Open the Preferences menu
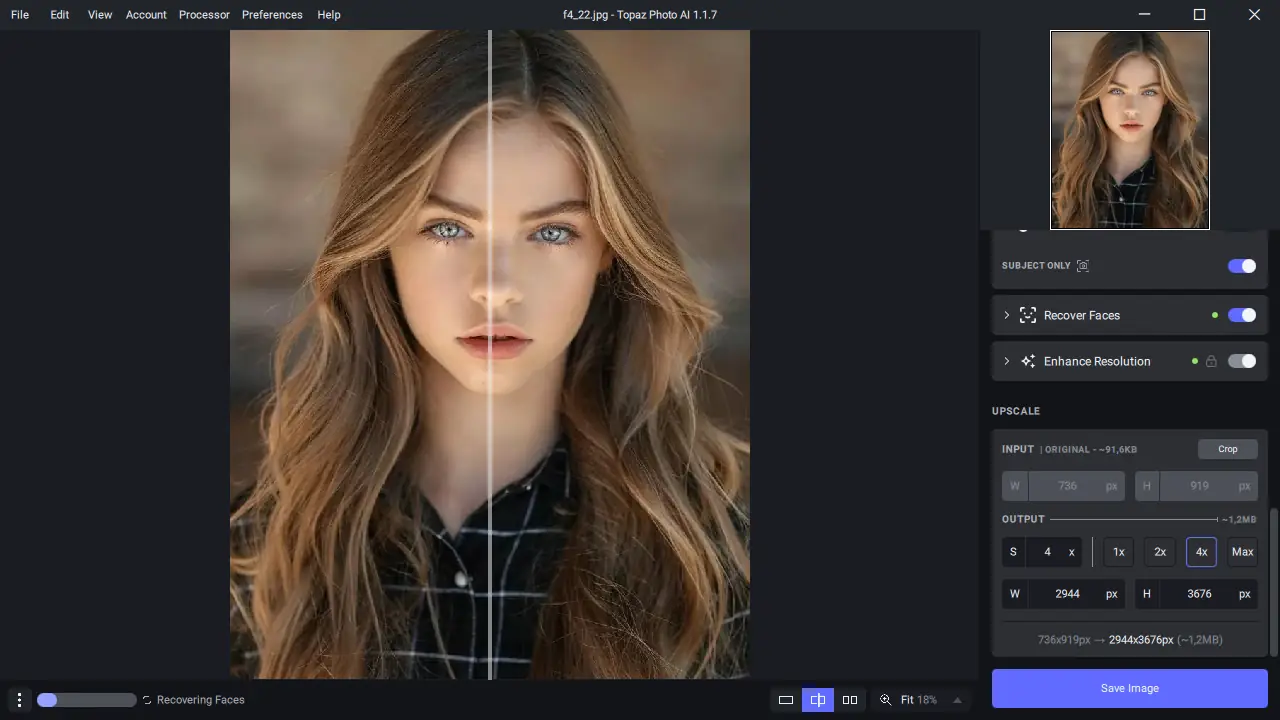This screenshot has height=720, width=1280. point(272,15)
